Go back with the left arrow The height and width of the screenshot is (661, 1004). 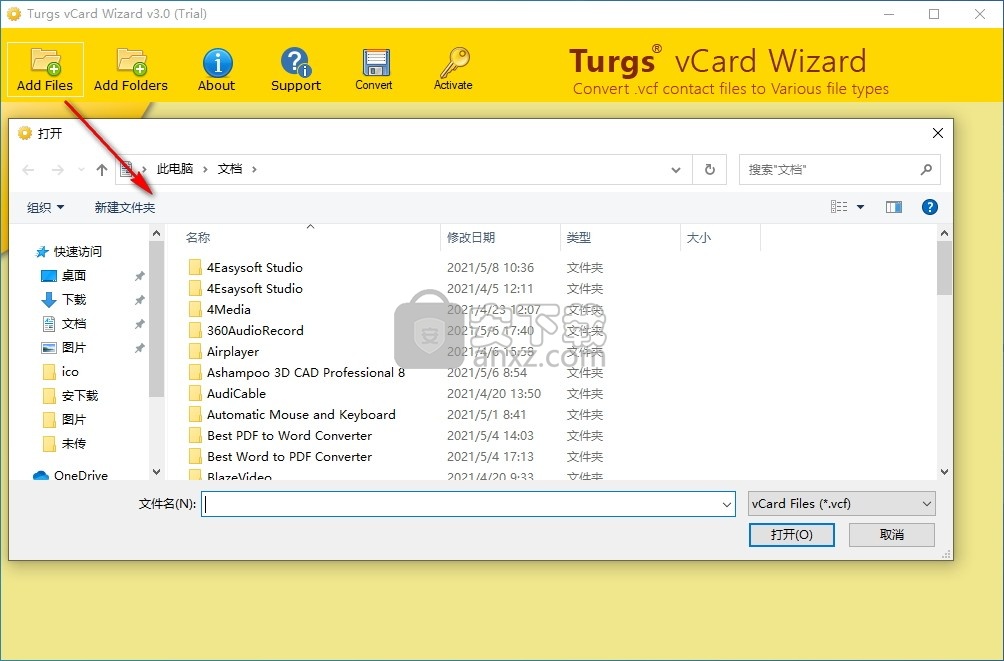click(28, 170)
